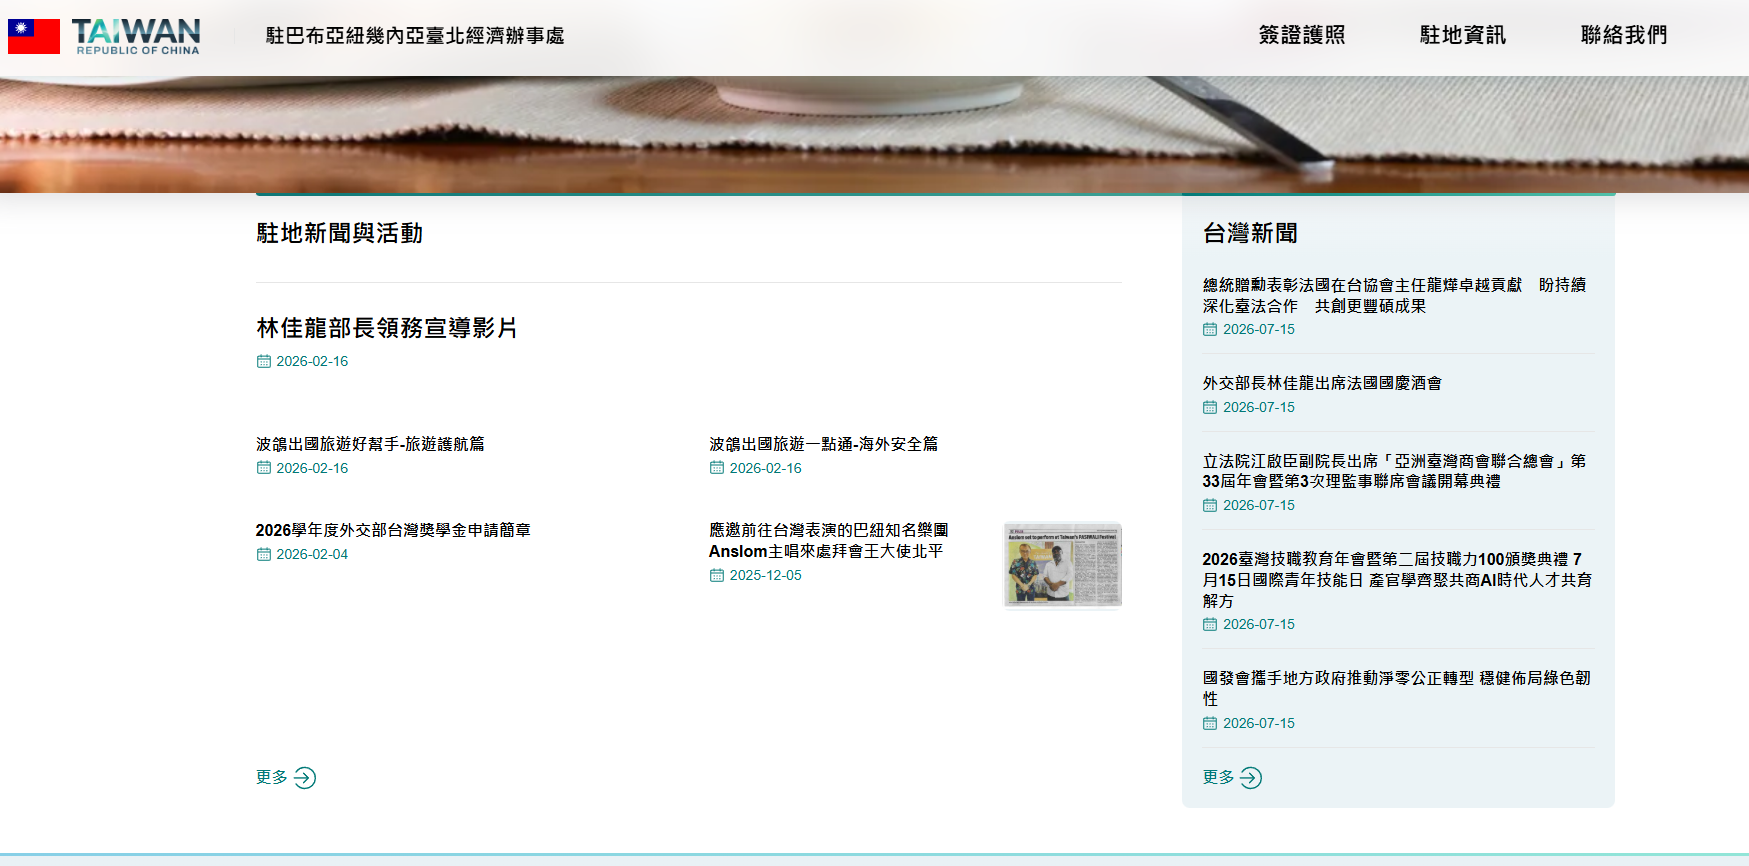
Task: Open news 國發會攜手地方政府推動淨零公正轉型
Action: 1396,688
